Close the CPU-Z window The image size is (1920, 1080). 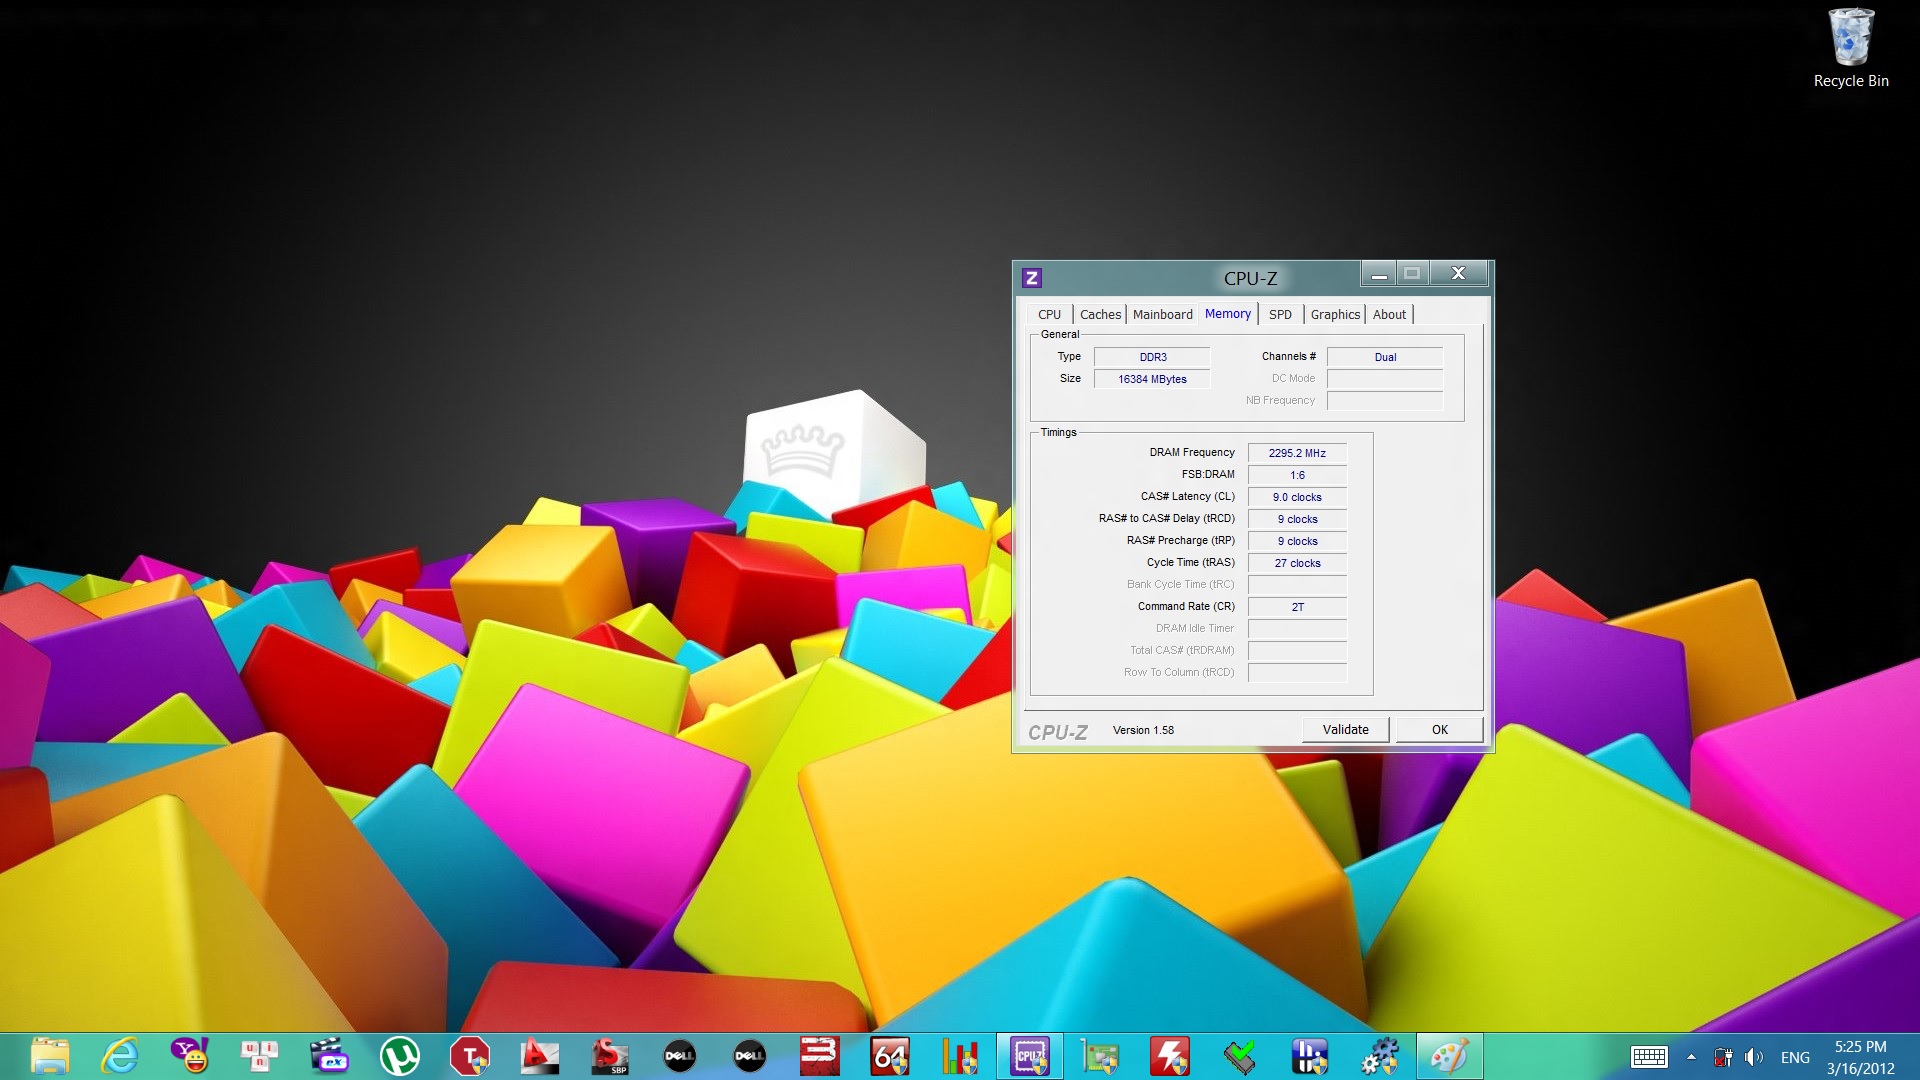[1458, 273]
